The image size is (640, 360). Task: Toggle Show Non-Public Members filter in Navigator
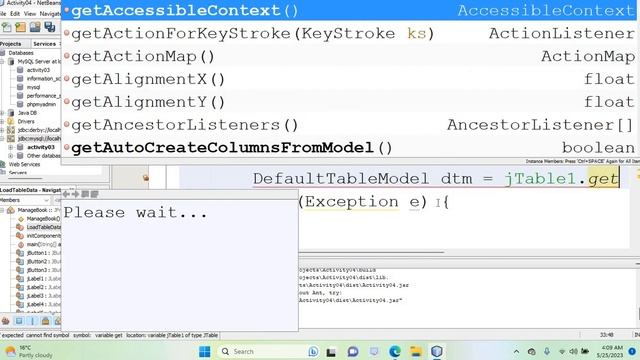[45, 321]
